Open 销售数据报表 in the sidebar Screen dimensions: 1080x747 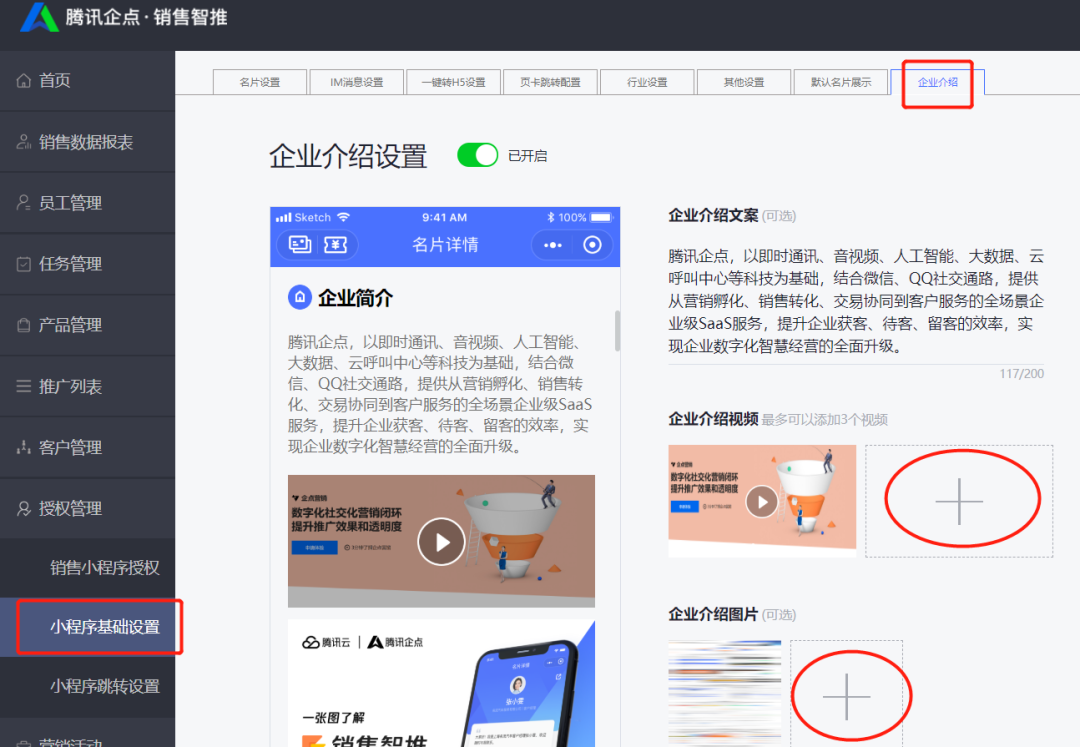(x=87, y=142)
